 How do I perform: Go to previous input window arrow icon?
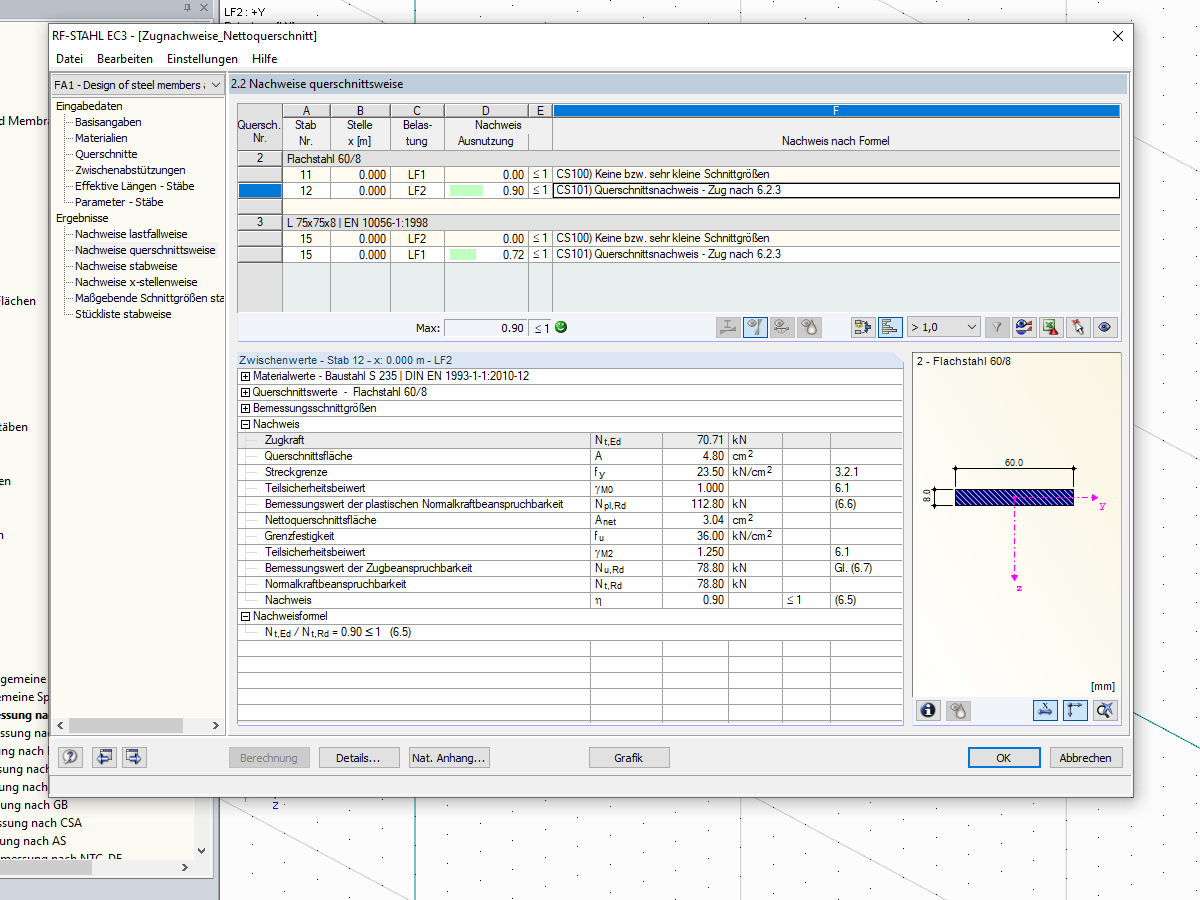pyautogui.click(x=105, y=757)
